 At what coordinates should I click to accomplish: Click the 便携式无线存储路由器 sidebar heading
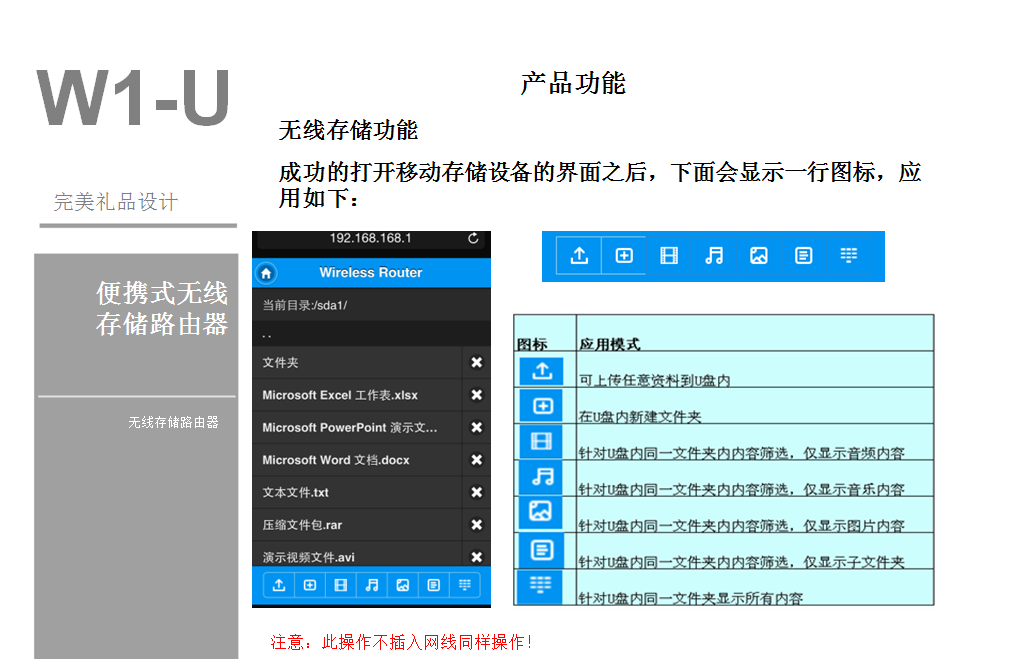[162, 309]
